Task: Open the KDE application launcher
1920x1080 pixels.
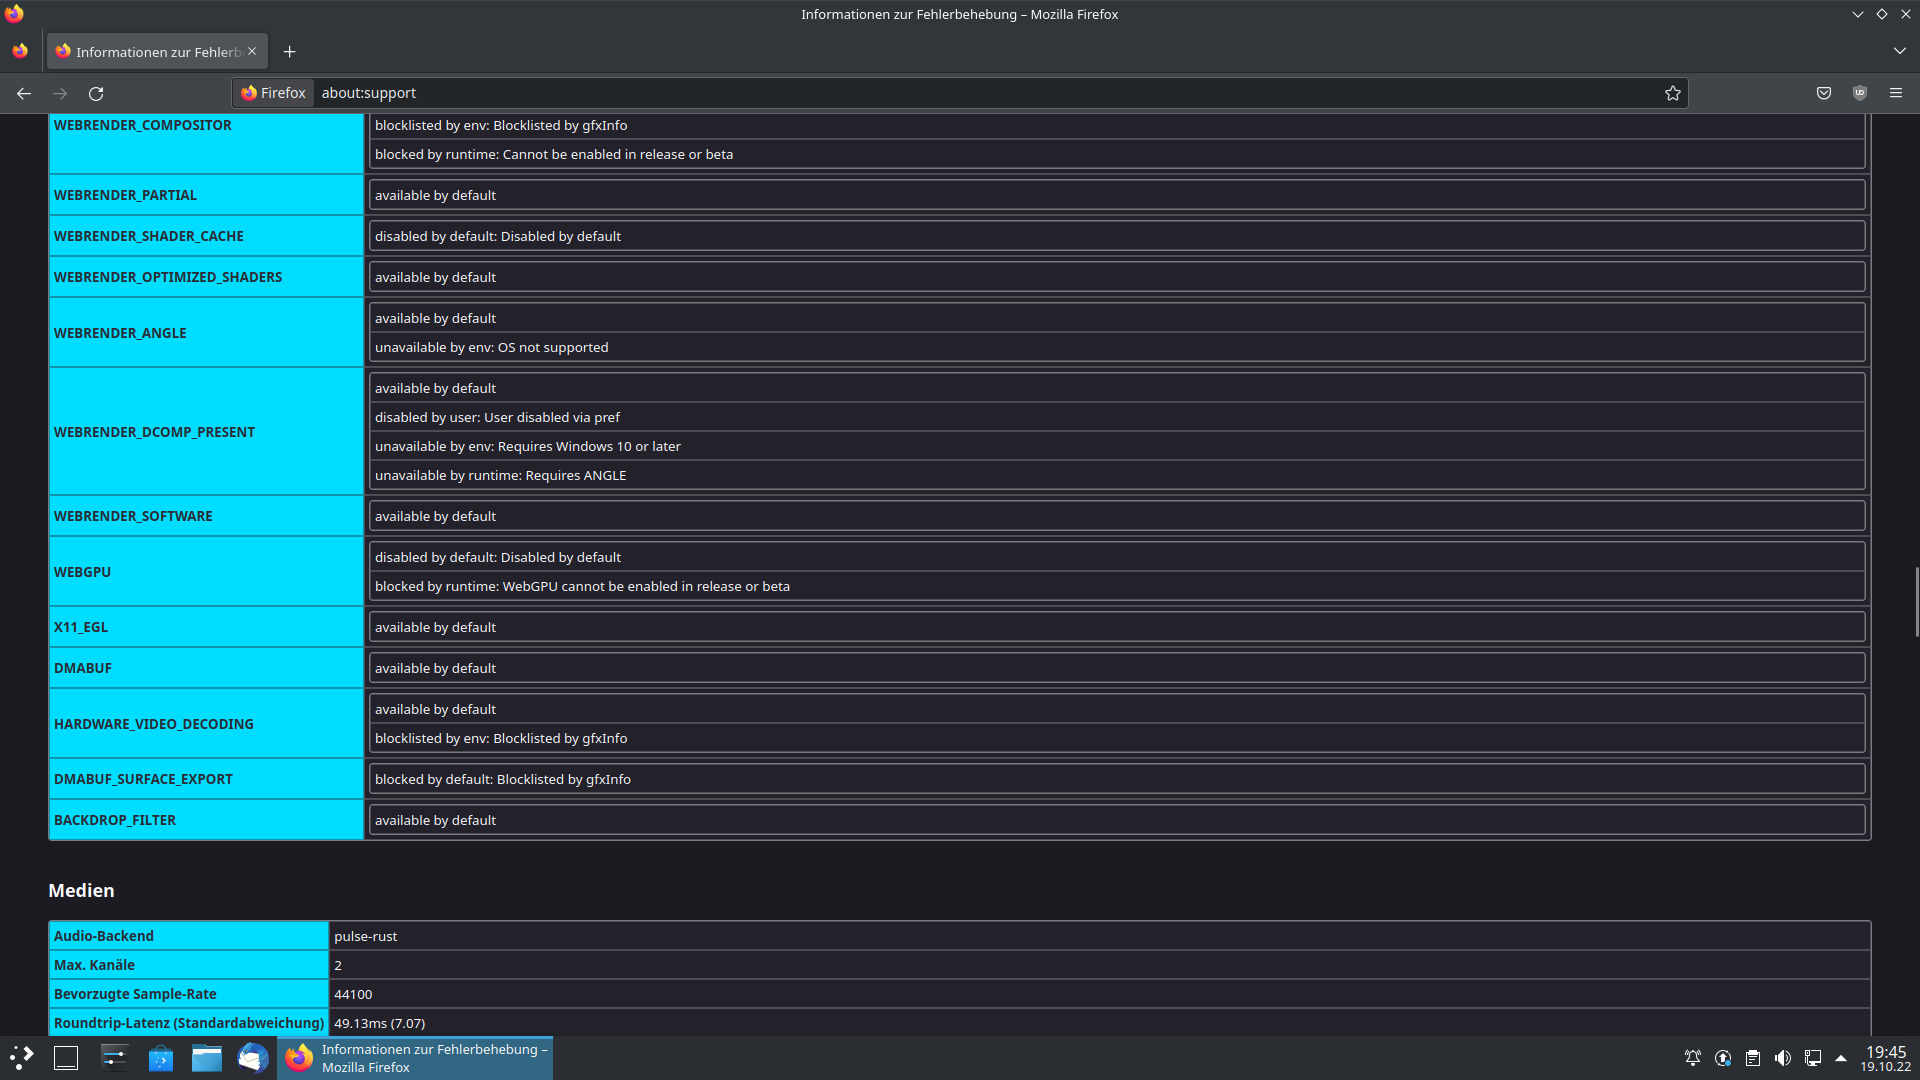Action: (x=22, y=1058)
